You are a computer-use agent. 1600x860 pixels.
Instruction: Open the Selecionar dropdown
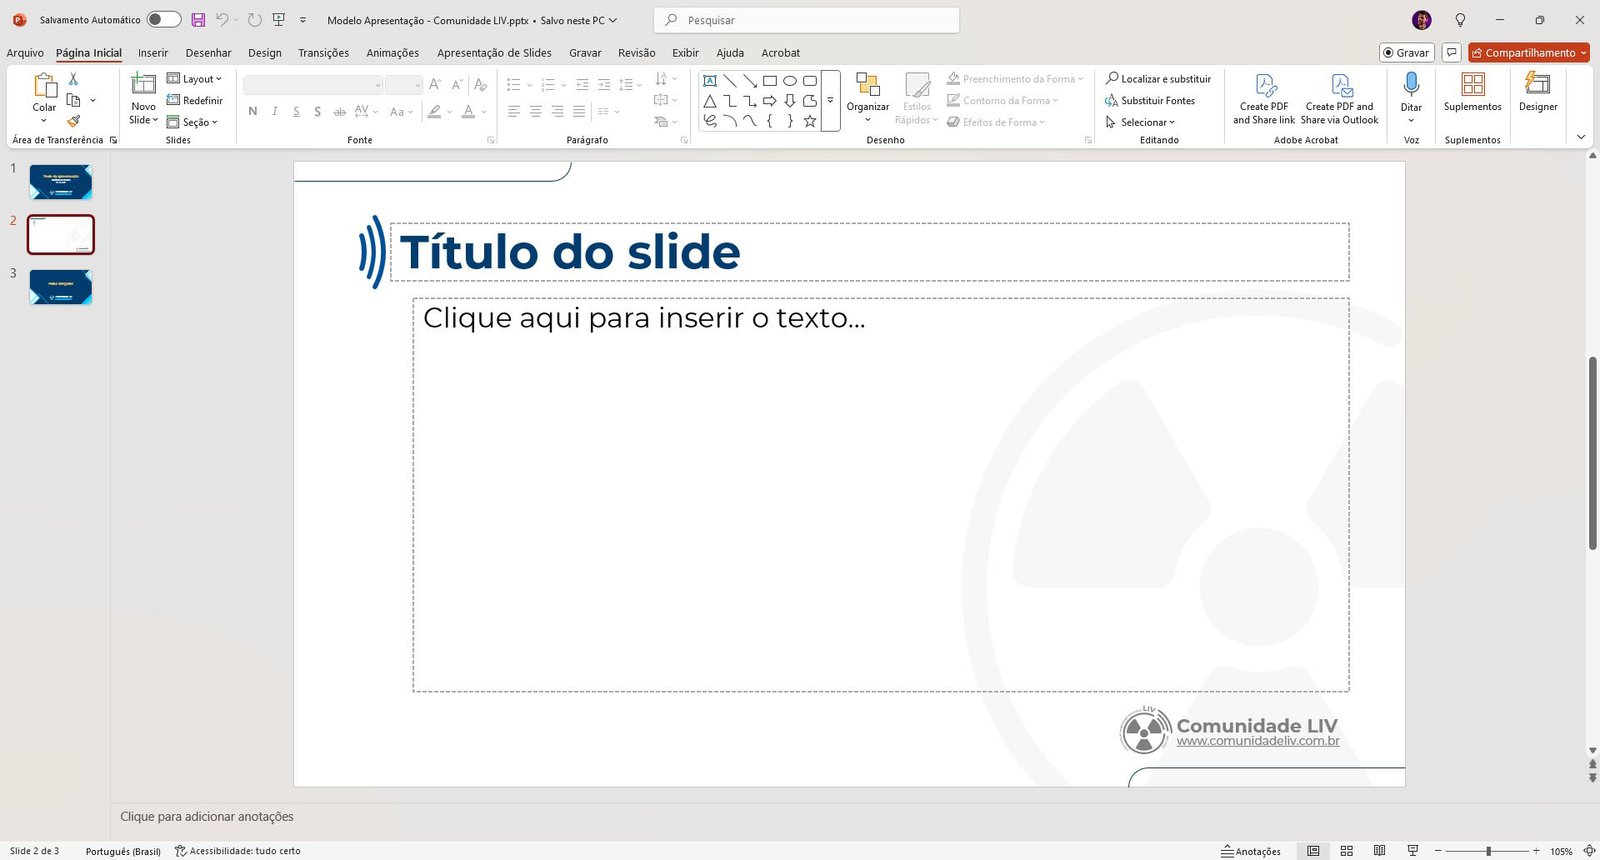pyautogui.click(x=1141, y=122)
